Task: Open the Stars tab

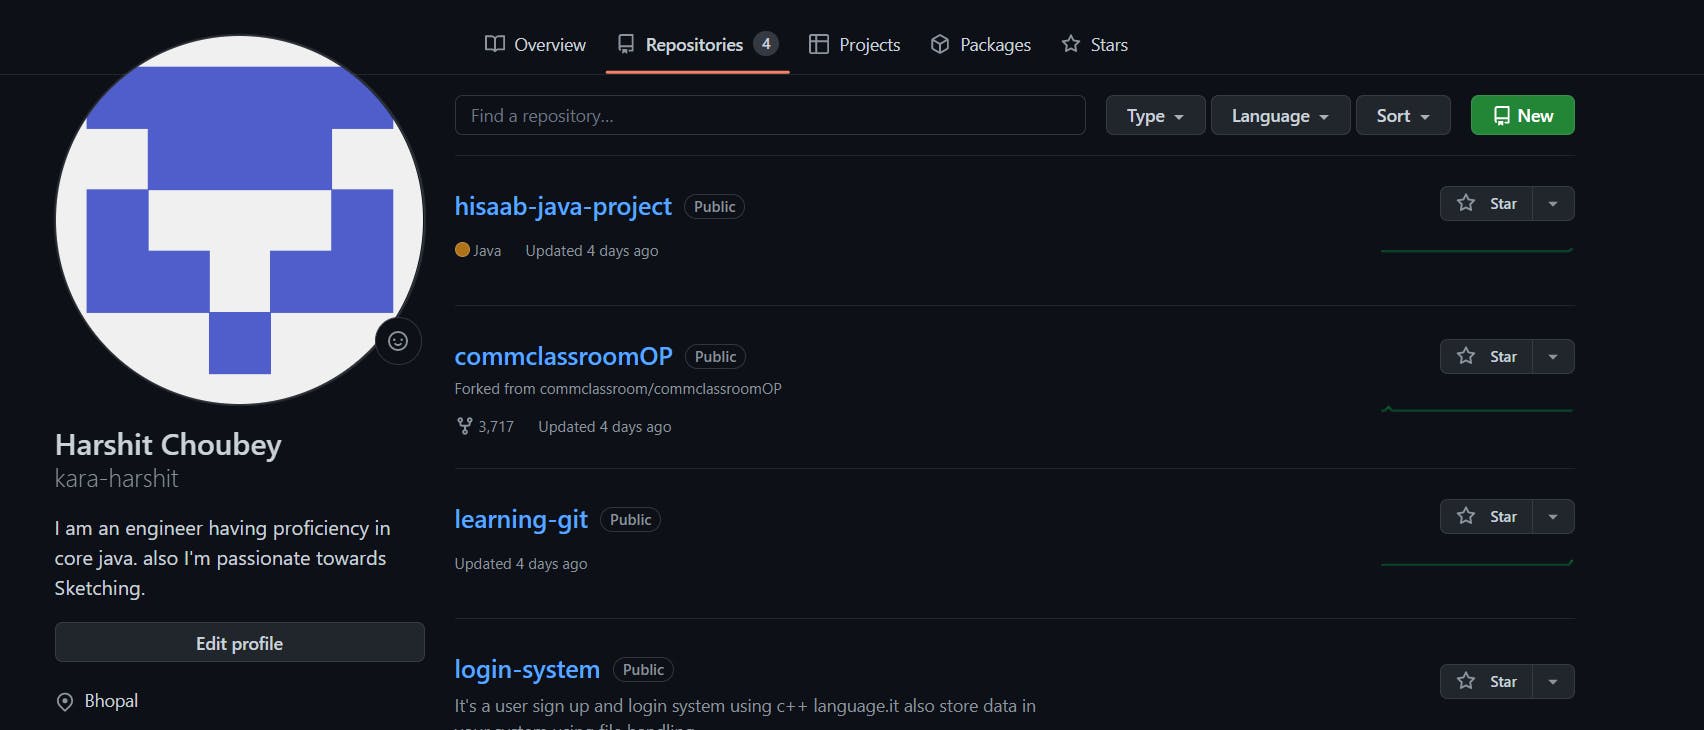Action: point(1094,44)
